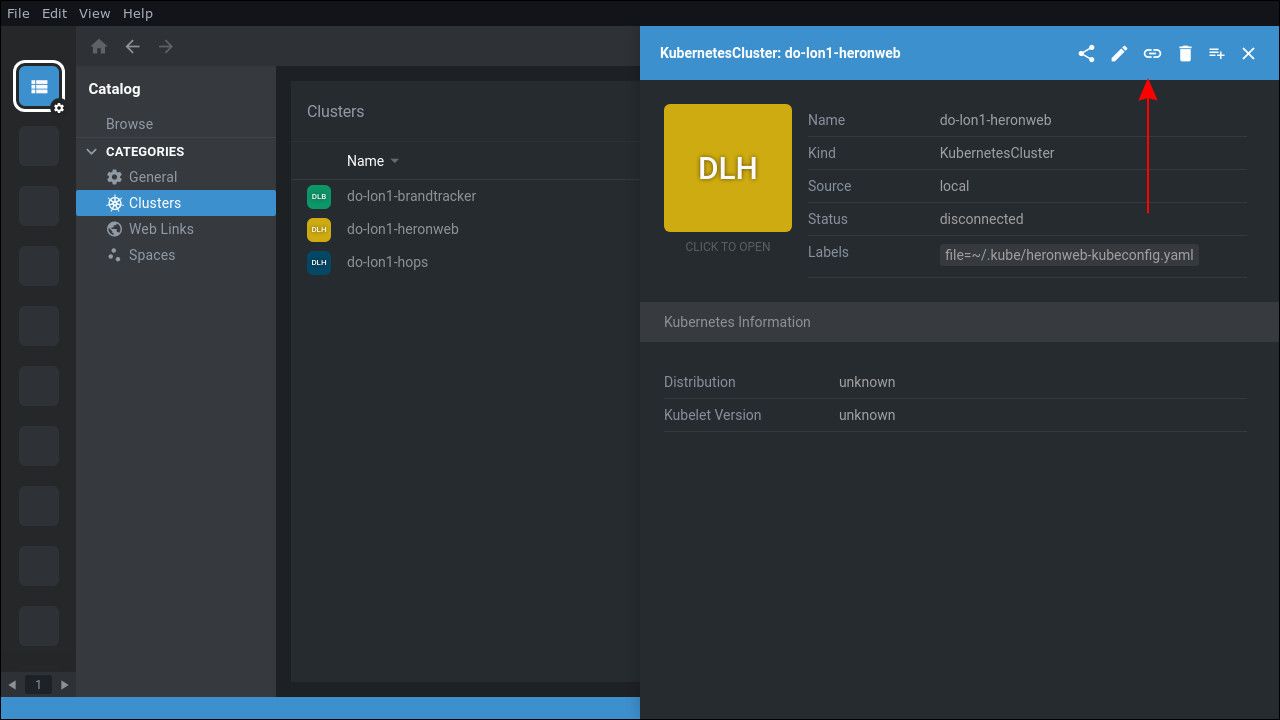Go to the home icon in top bar
Image resolution: width=1280 pixels, height=720 pixels.
(x=99, y=47)
